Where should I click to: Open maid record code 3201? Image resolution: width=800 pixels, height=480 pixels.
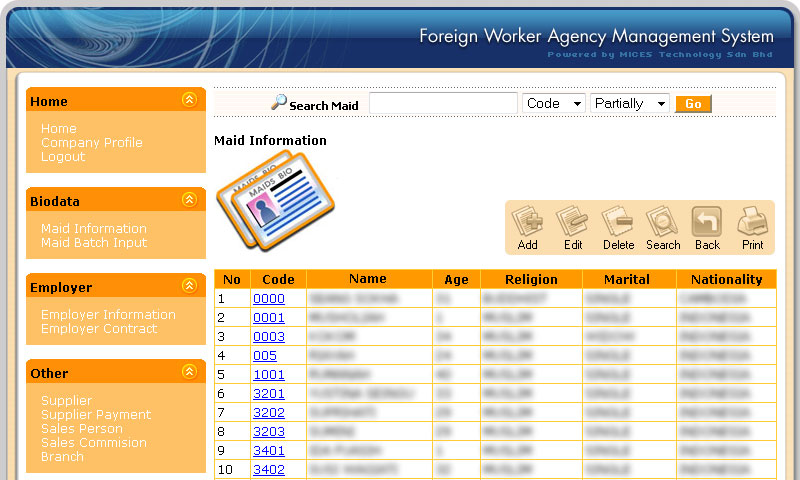268,394
